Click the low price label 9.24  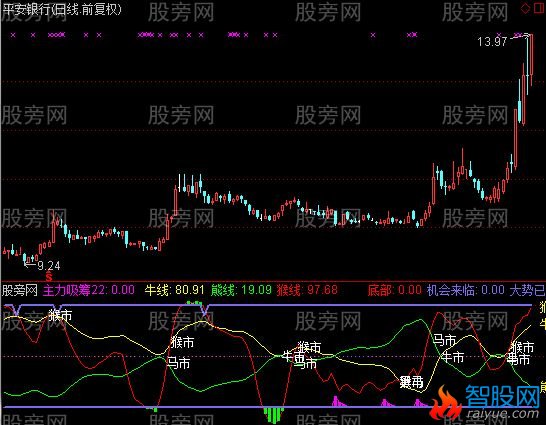pyautogui.click(x=49, y=266)
